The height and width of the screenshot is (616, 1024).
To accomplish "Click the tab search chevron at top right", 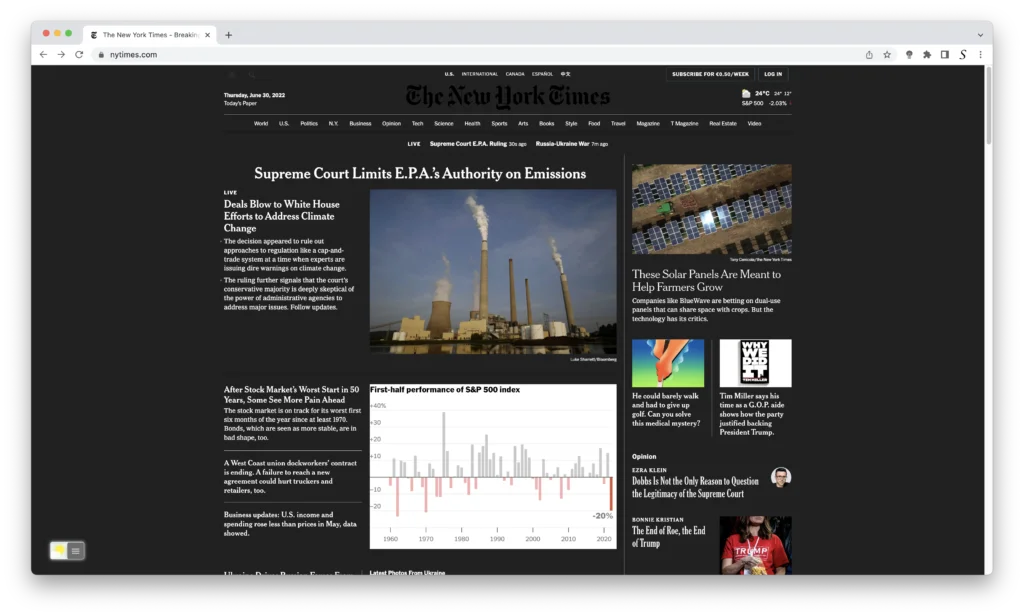I will [x=980, y=35].
